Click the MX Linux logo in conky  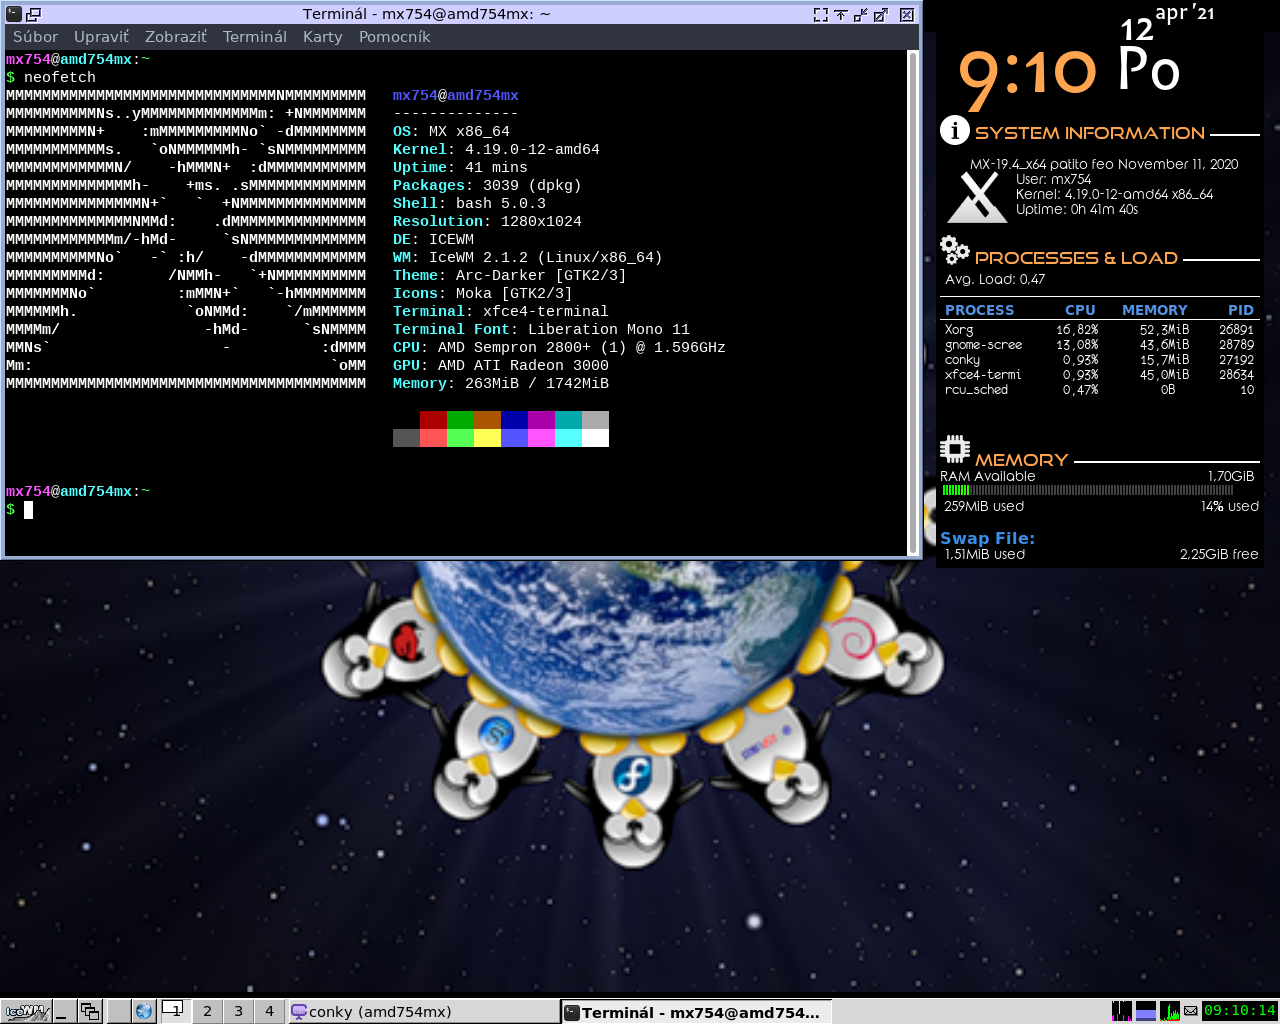(x=977, y=196)
